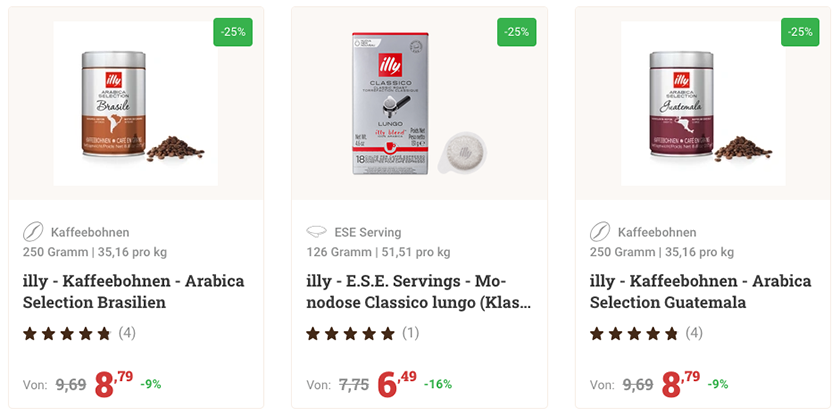Click the 8,79 price on Brasilien card
The height and width of the screenshot is (416, 840).
(x=114, y=383)
